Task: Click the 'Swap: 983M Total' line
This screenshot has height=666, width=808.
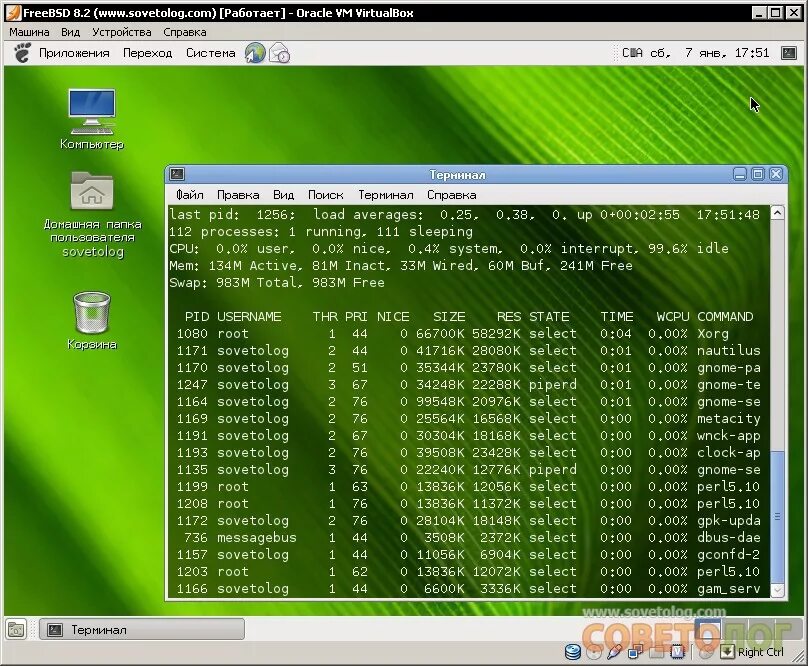Action: pyautogui.click(x=277, y=282)
